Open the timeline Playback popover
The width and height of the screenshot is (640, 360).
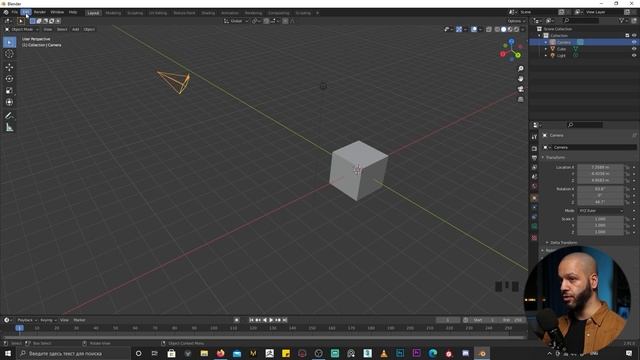click(27, 320)
